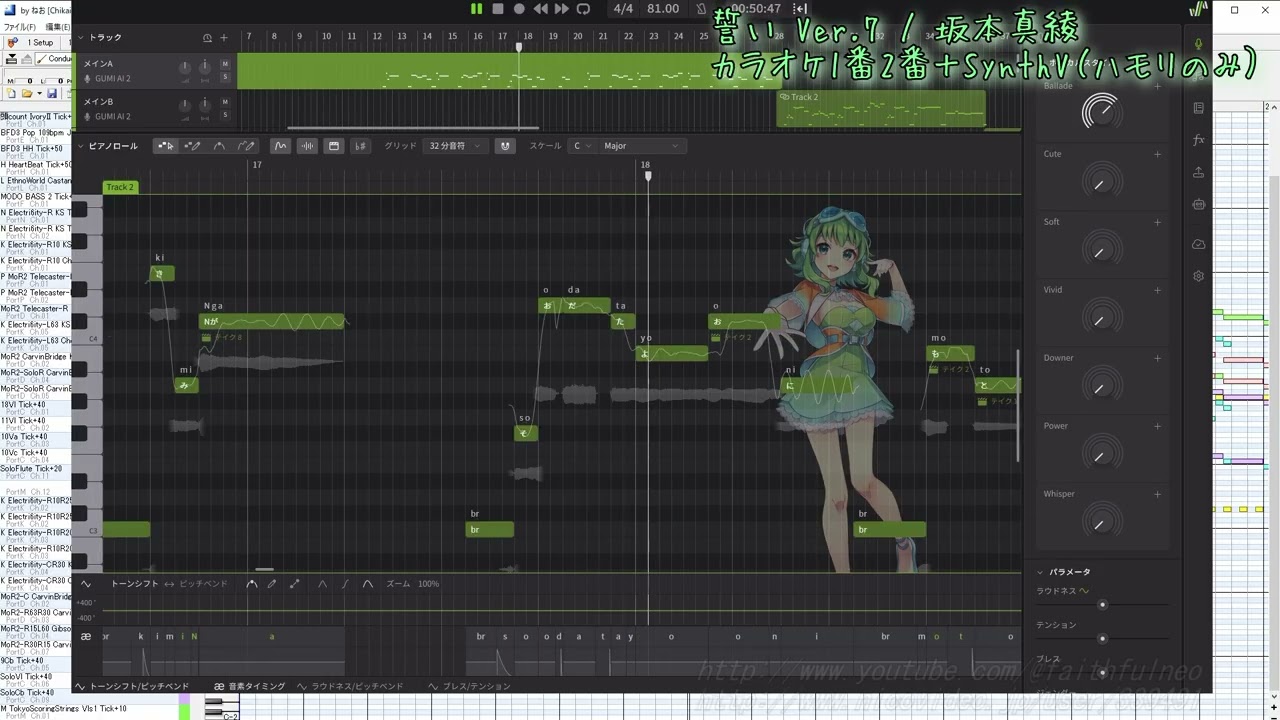Open the ファイル(F) menu in background window
Viewport: 1280px width, 720px height.
click(20, 27)
